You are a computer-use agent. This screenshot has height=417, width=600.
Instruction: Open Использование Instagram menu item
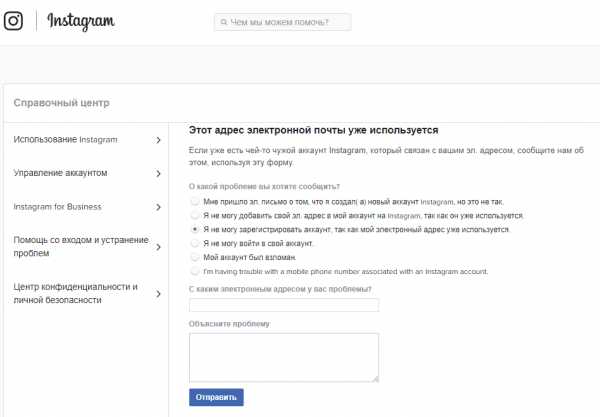[x=65, y=140]
